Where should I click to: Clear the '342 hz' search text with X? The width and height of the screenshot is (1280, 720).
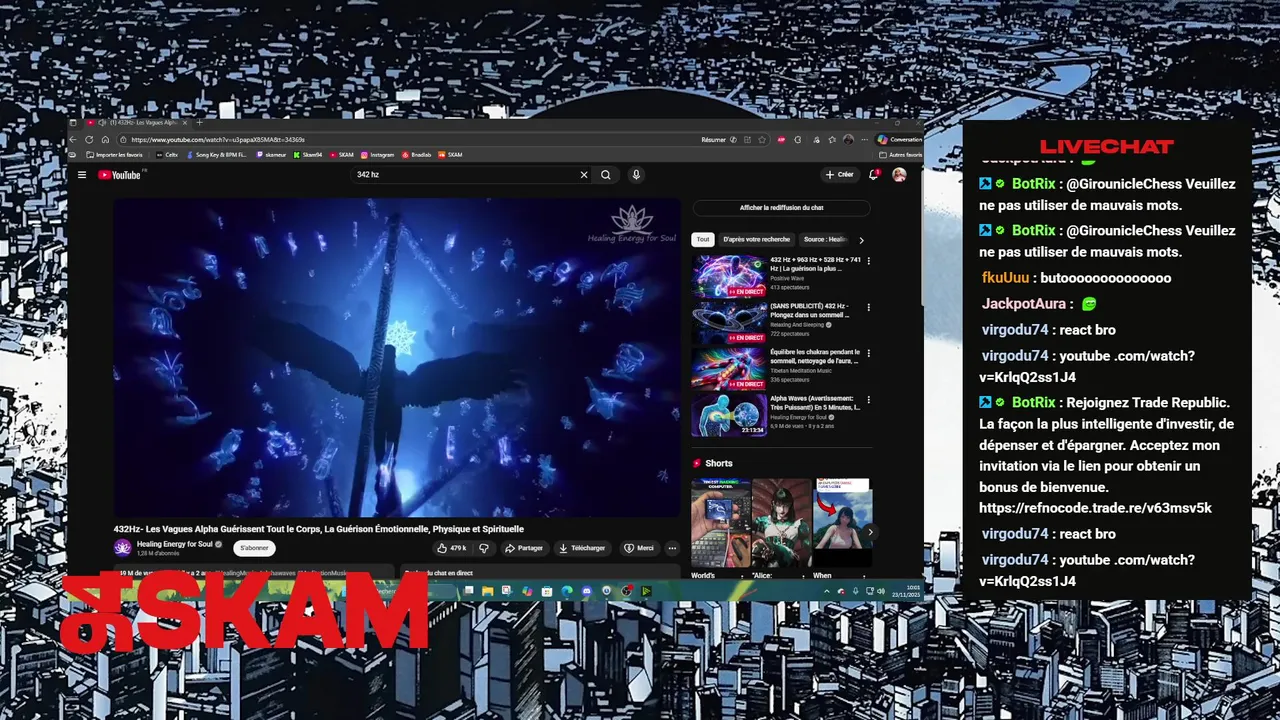click(584, 175)
